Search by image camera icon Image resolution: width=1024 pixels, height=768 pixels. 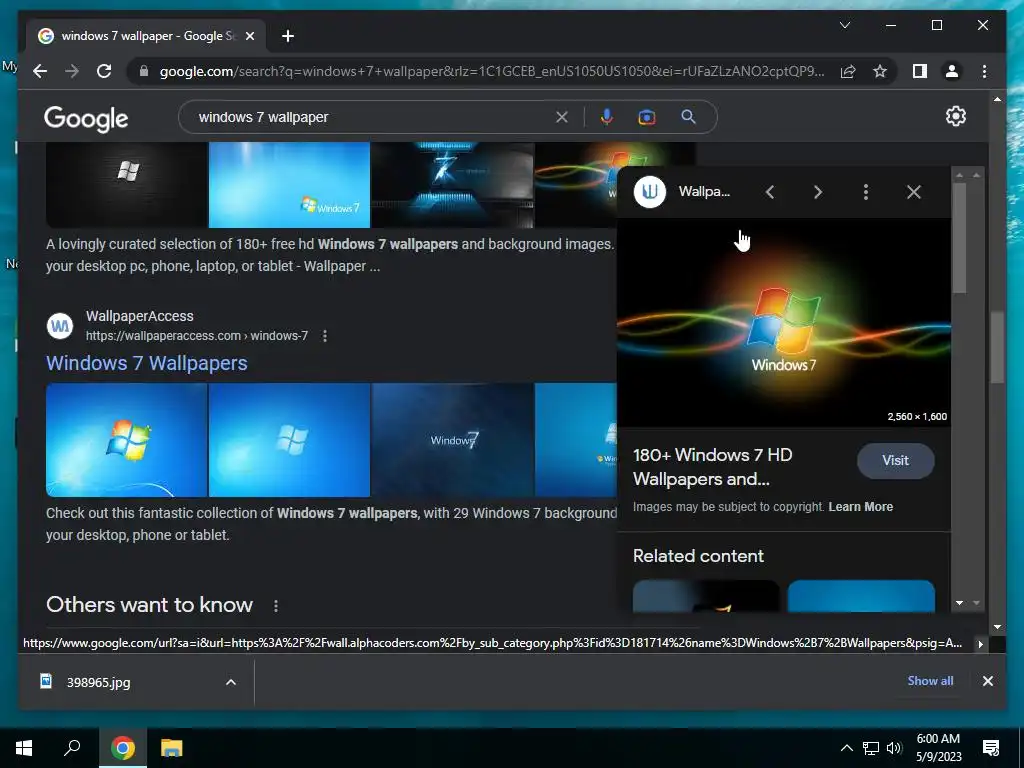[x=647, y=118]
